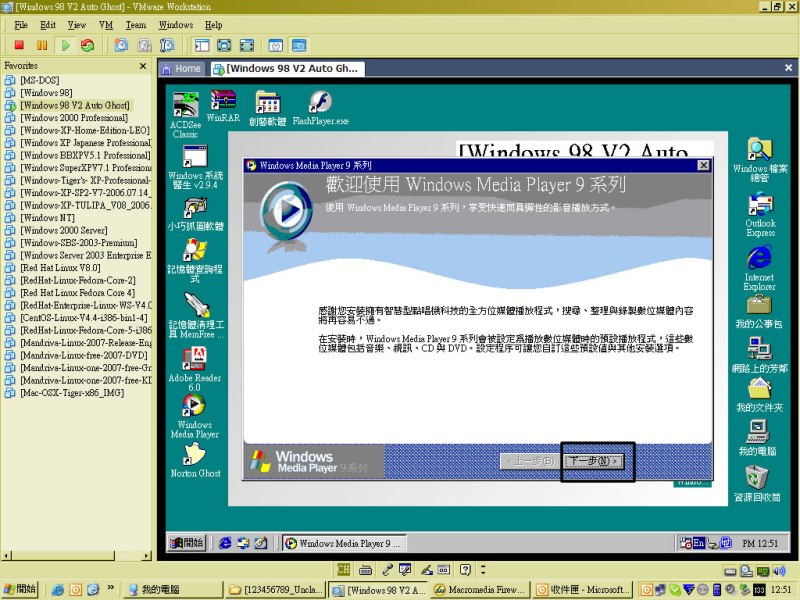The width and height of the screenshot is (800, 600).
Task: Open the File menu
Action: [x=21, y=24]
